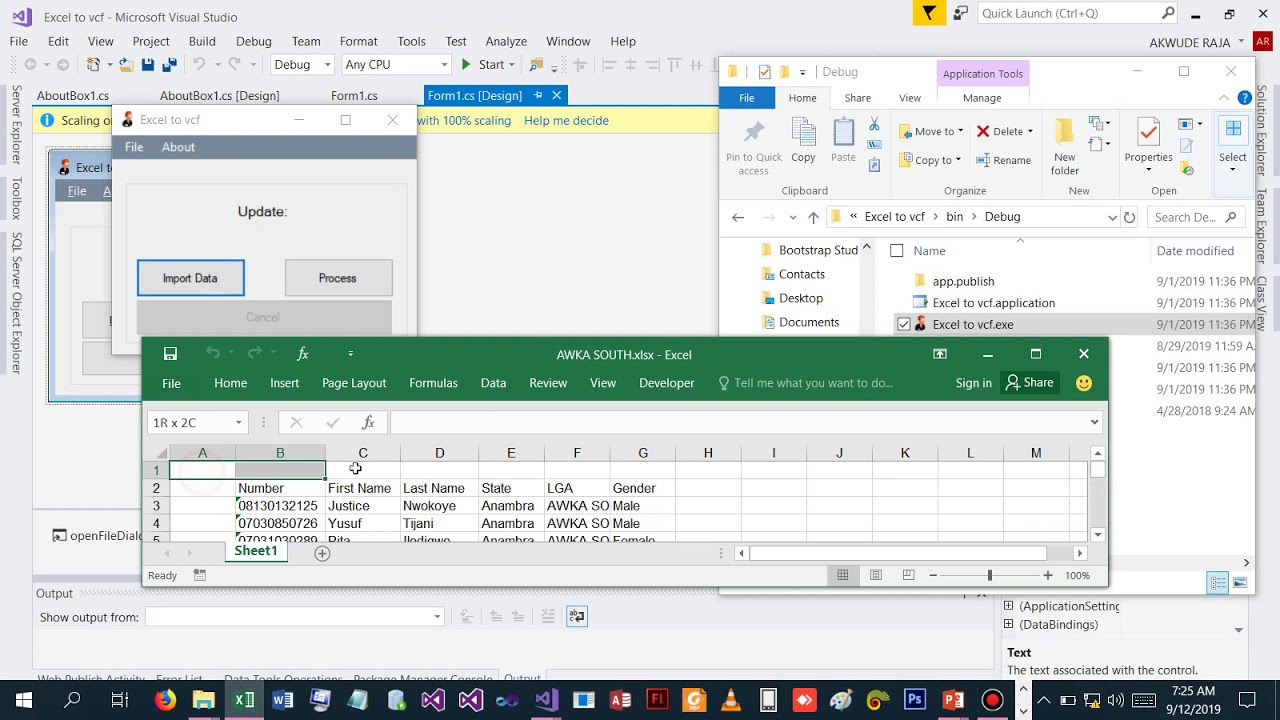Screen dimensions: 1280x720
Task: Expand the DataBindings property node
Action: [x=1008, y=624]
